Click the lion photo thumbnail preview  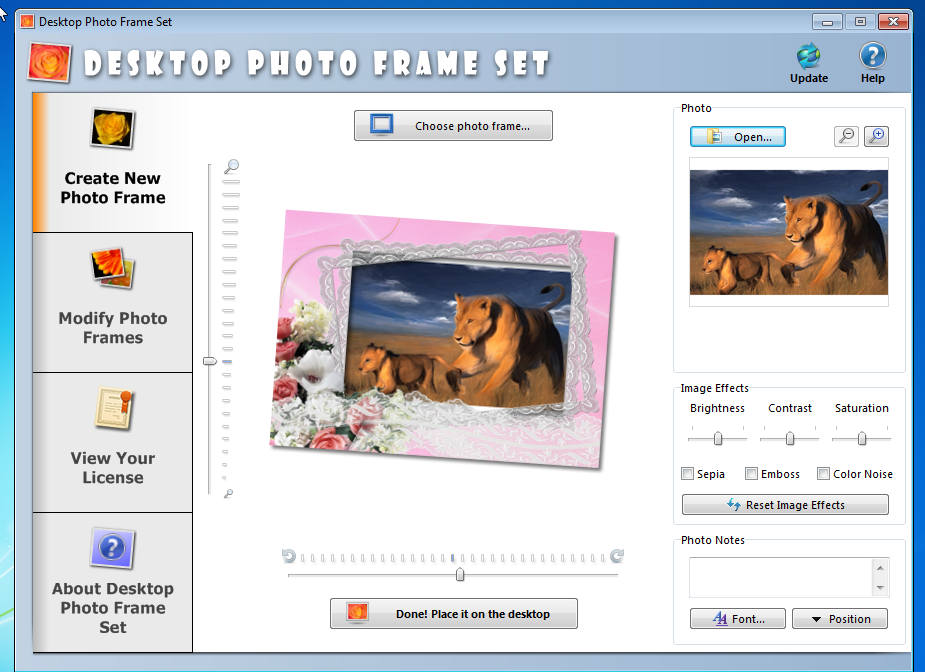pyautogui.click(x=789, y=232)
